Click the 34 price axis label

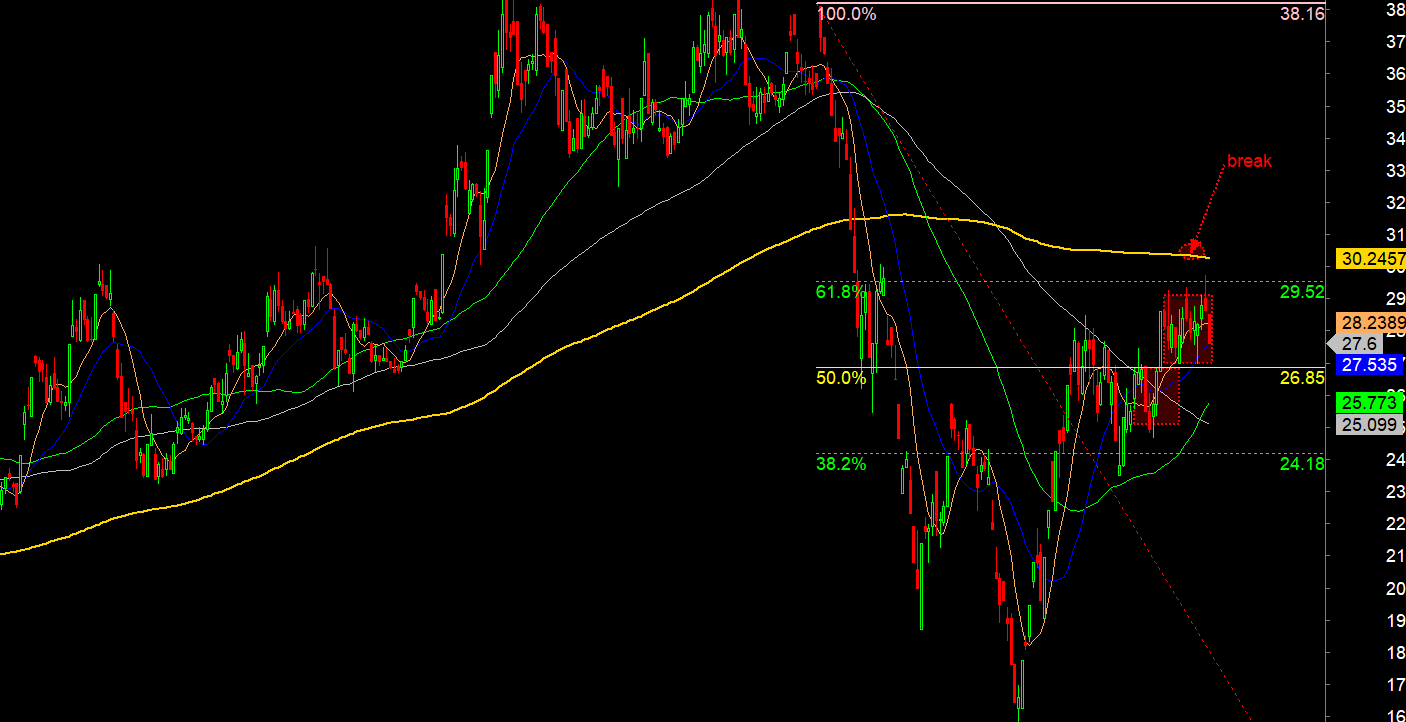[1396, 138]
